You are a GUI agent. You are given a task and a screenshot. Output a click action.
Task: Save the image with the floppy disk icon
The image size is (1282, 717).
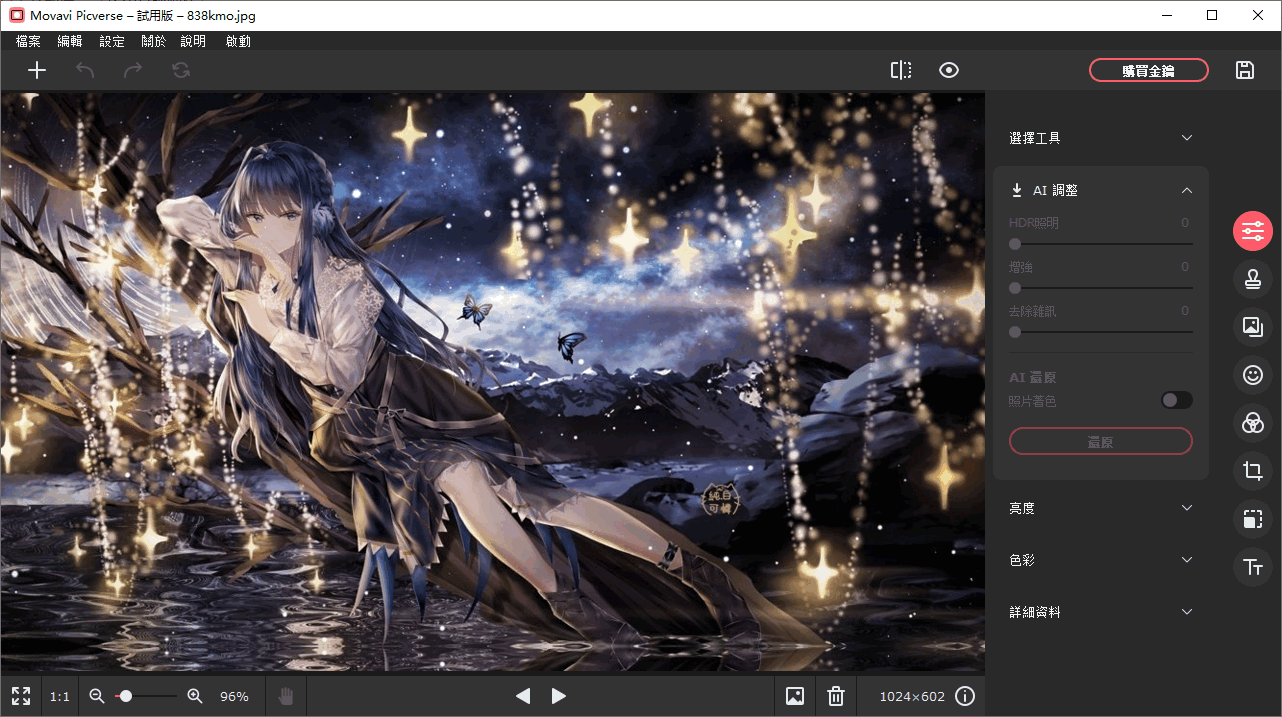click(1245, 70)
